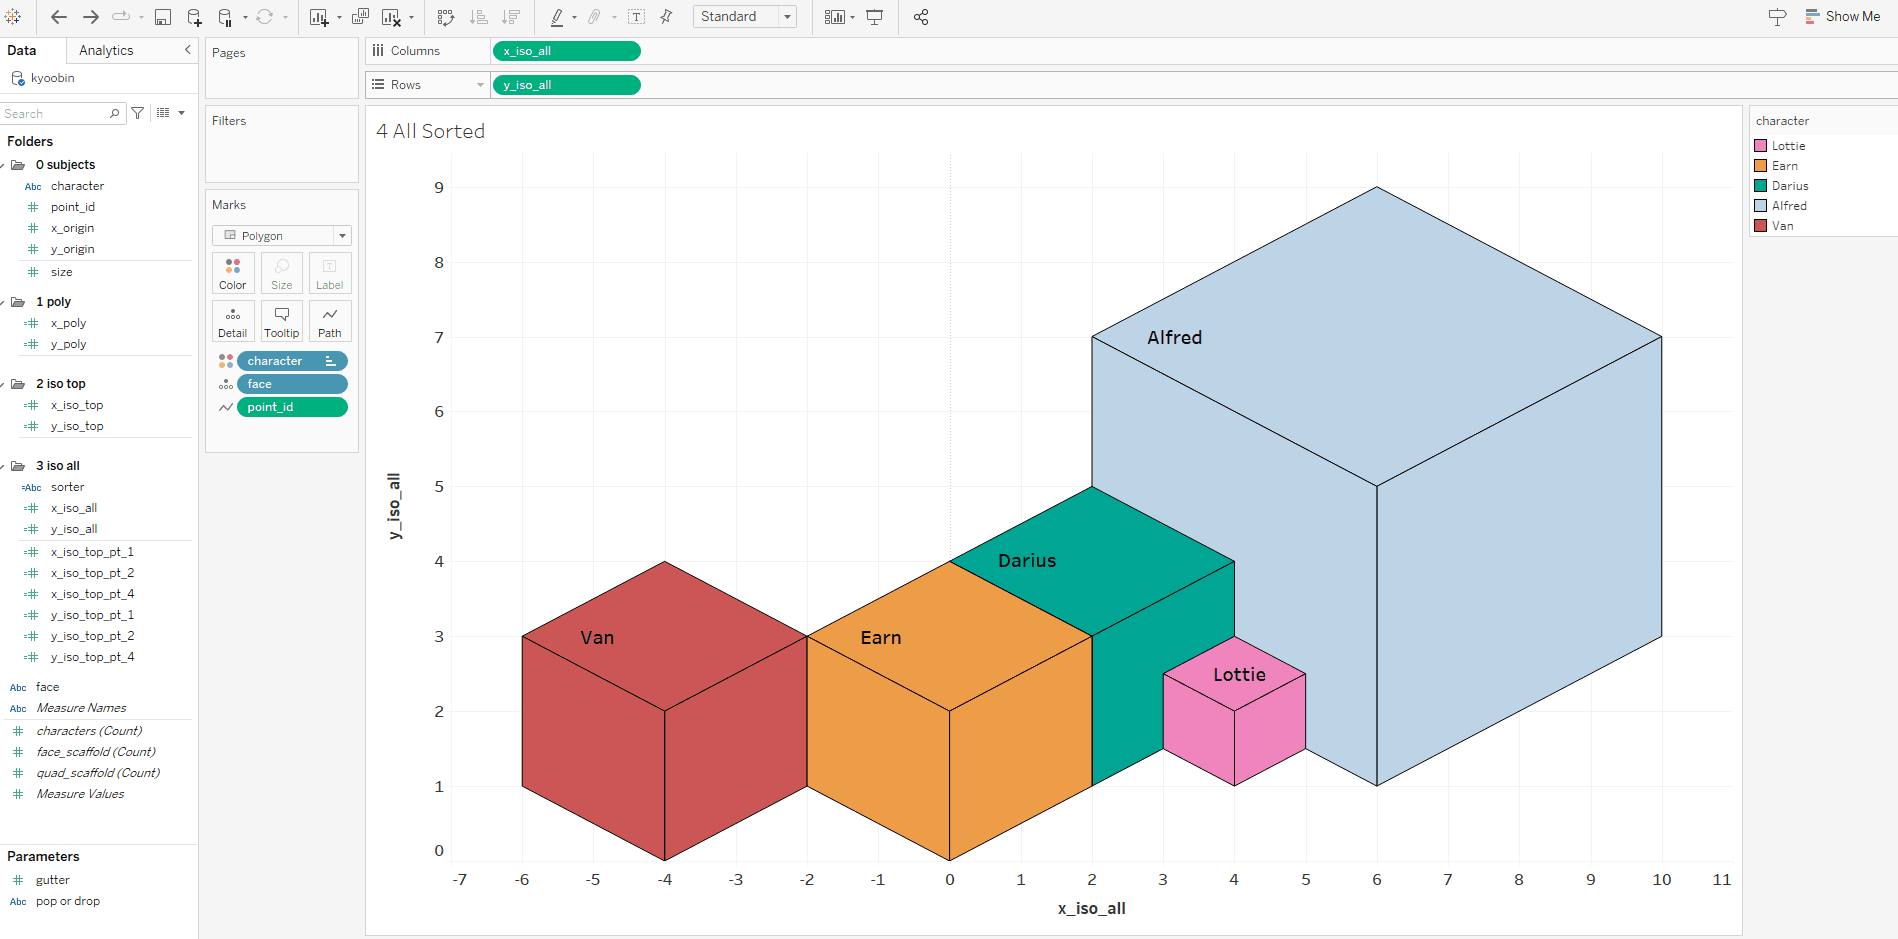Click the Swap Rows and Columns icon

446,17
